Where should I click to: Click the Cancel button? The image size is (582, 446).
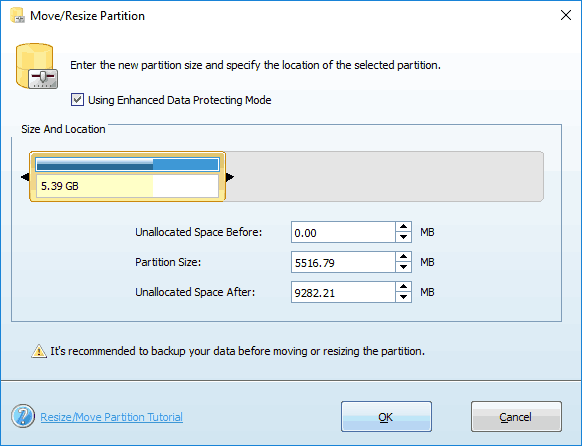(516, 416)
